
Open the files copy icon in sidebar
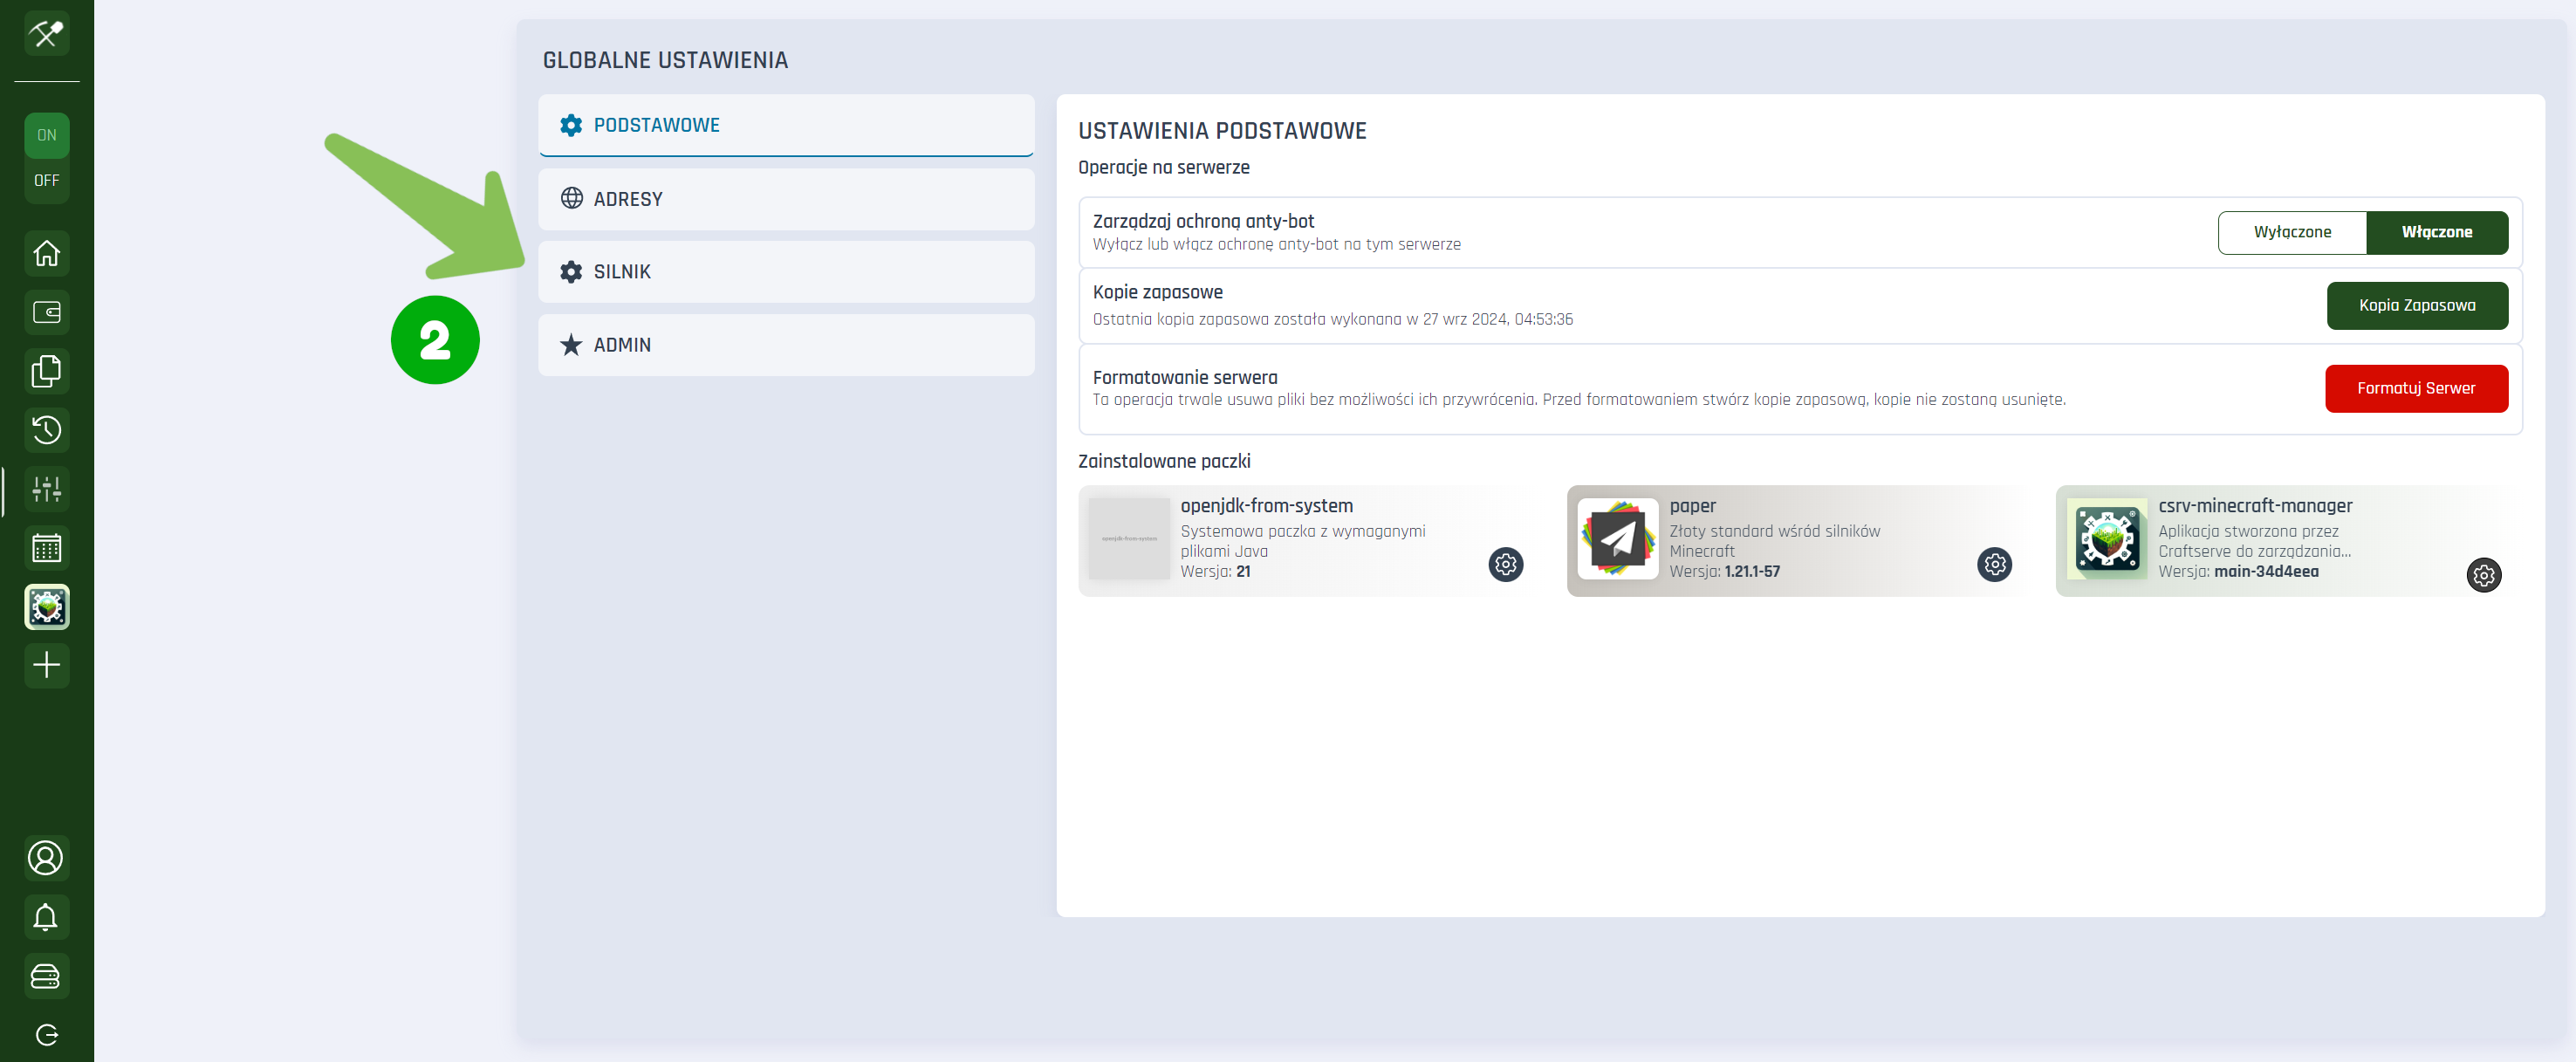click(x=46, y=372)
